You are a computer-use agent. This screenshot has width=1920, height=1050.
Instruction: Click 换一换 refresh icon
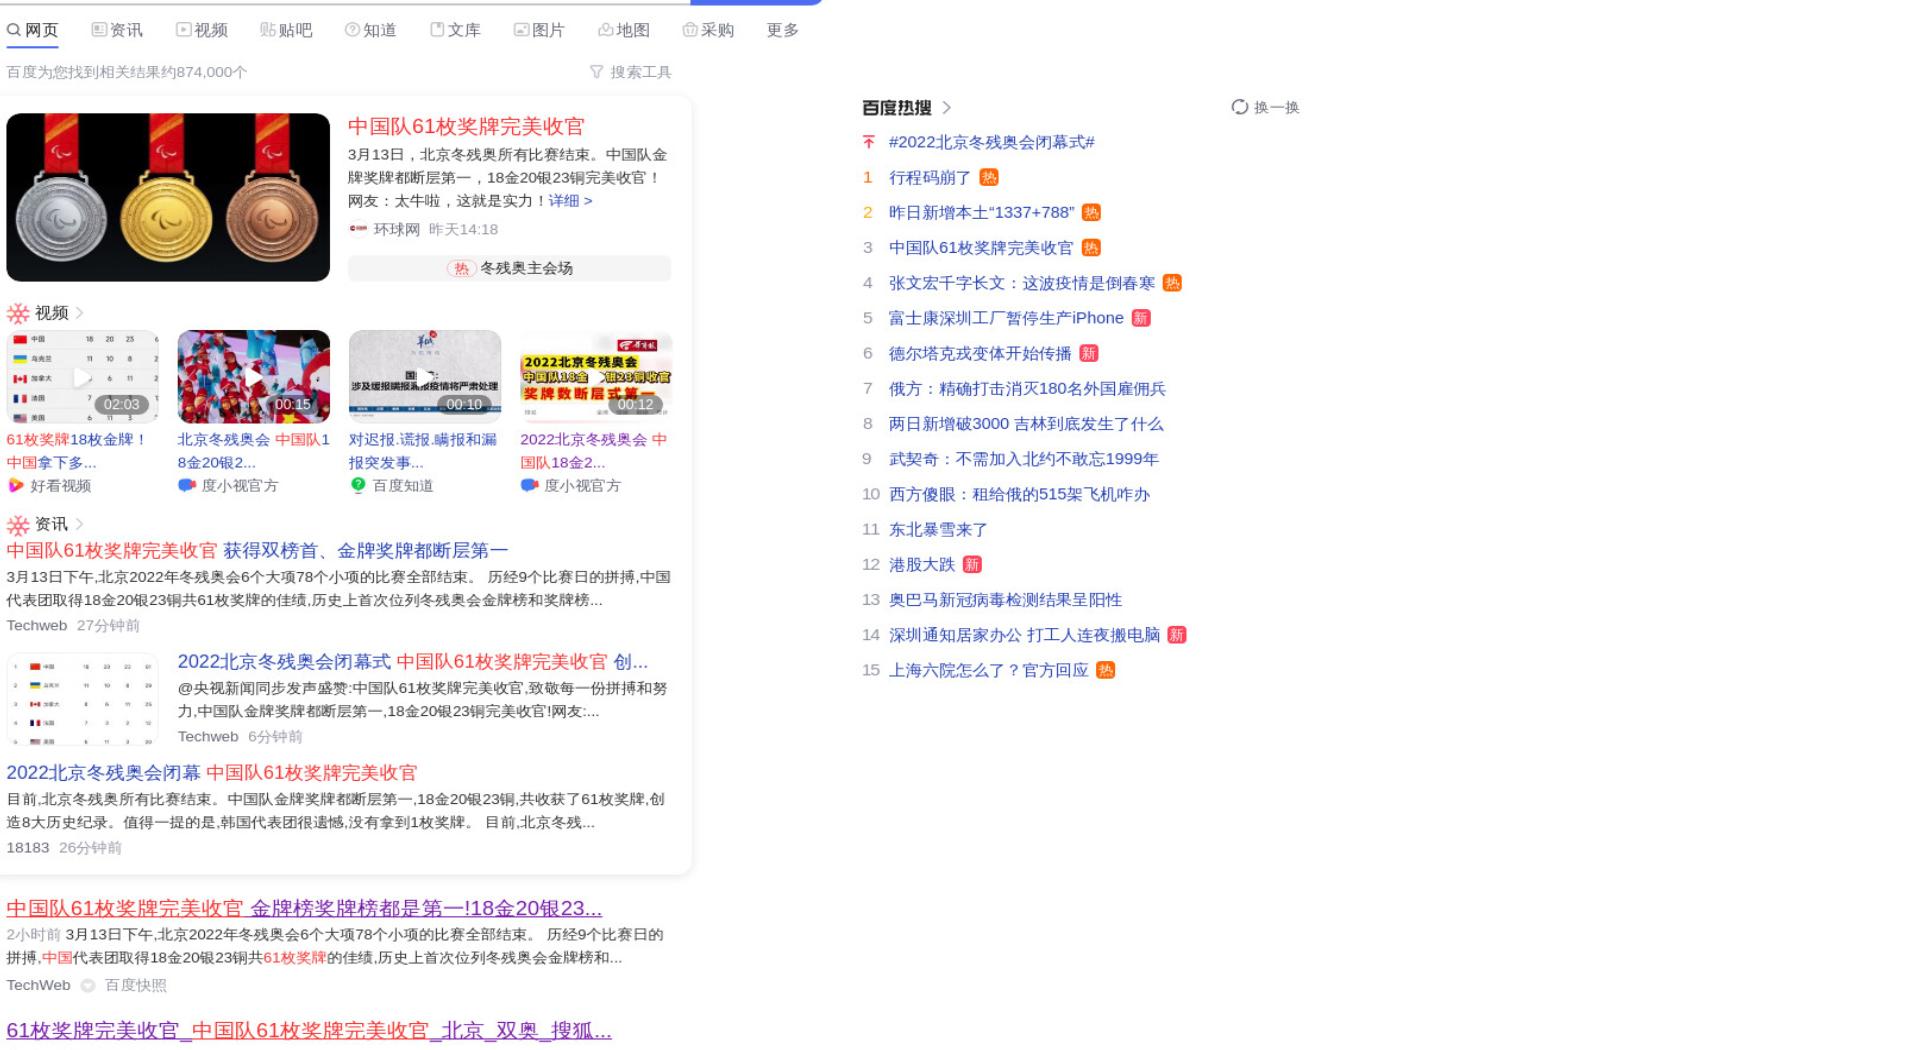tap(1240, 107)
